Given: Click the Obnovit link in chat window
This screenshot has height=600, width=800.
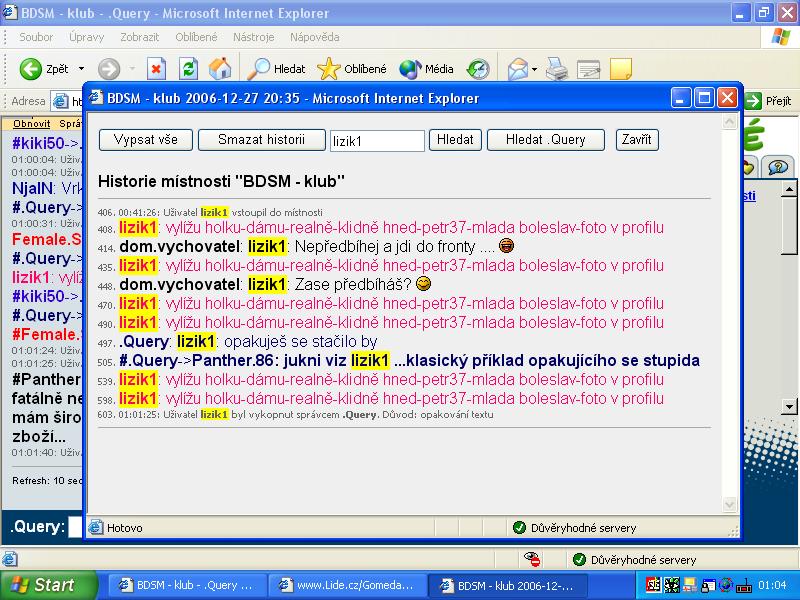Looking at the screenshot, I should (32, 123).
